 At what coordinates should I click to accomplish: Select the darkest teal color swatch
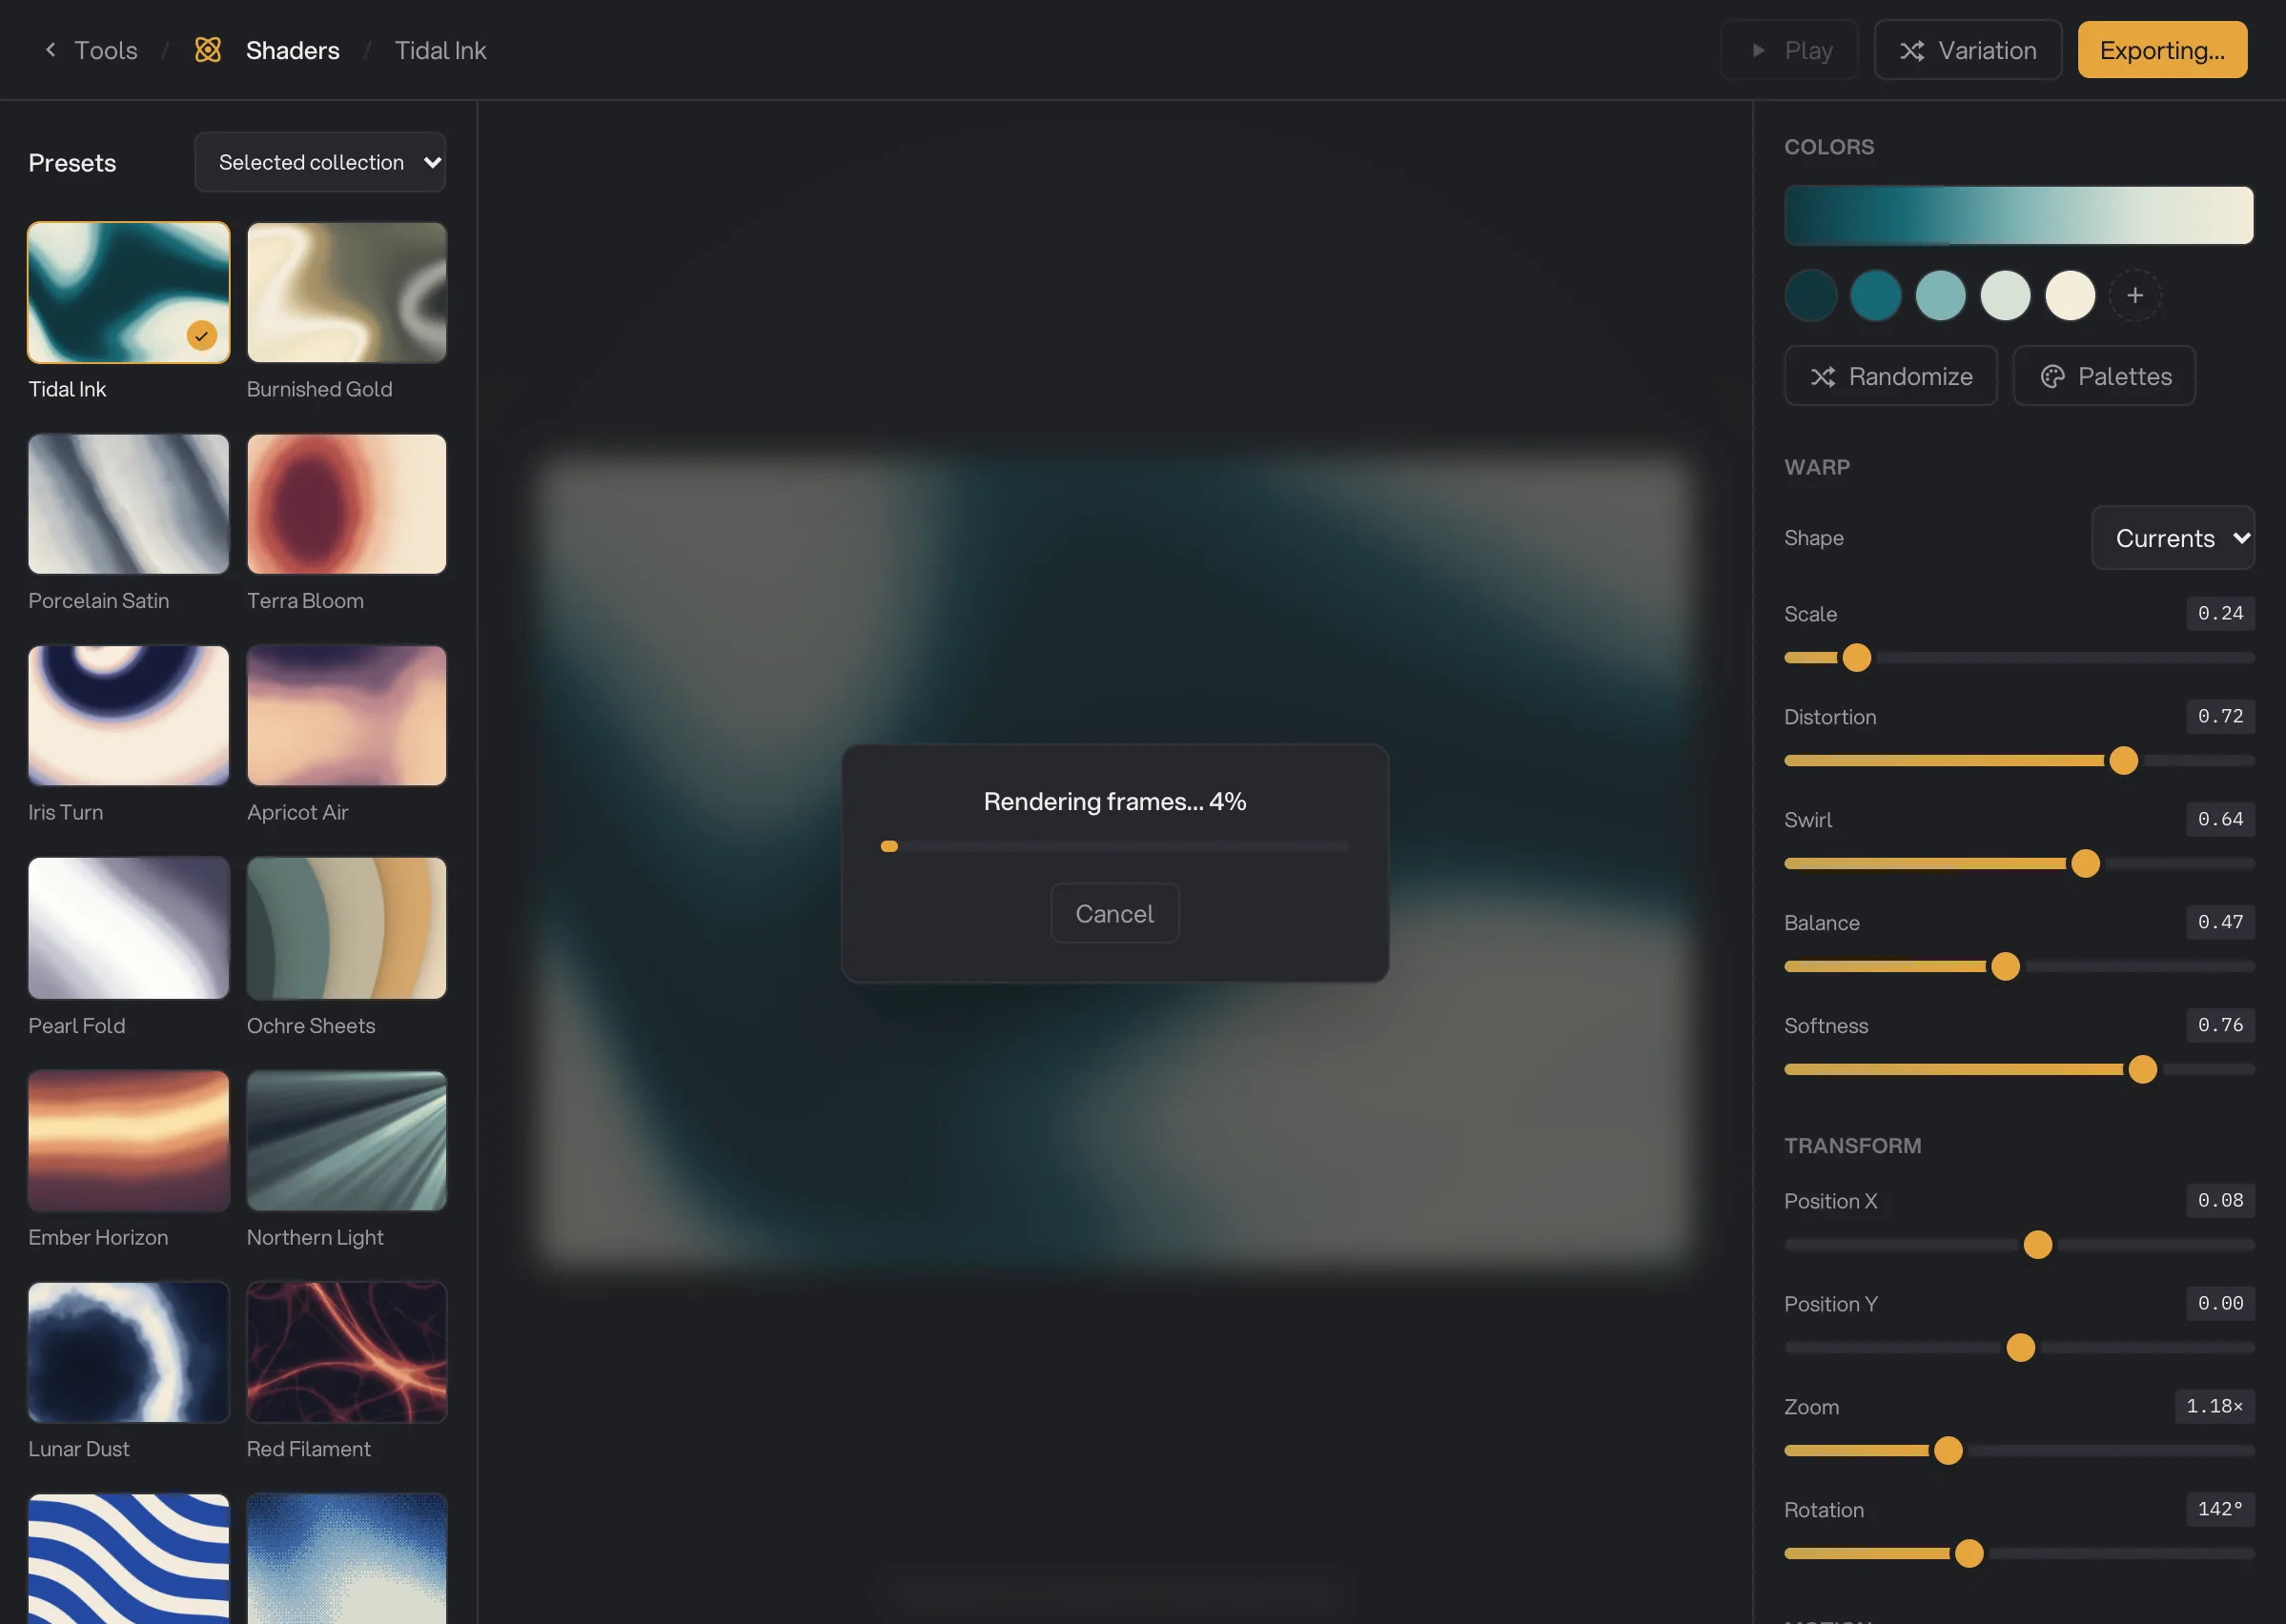click(1810, 295)
